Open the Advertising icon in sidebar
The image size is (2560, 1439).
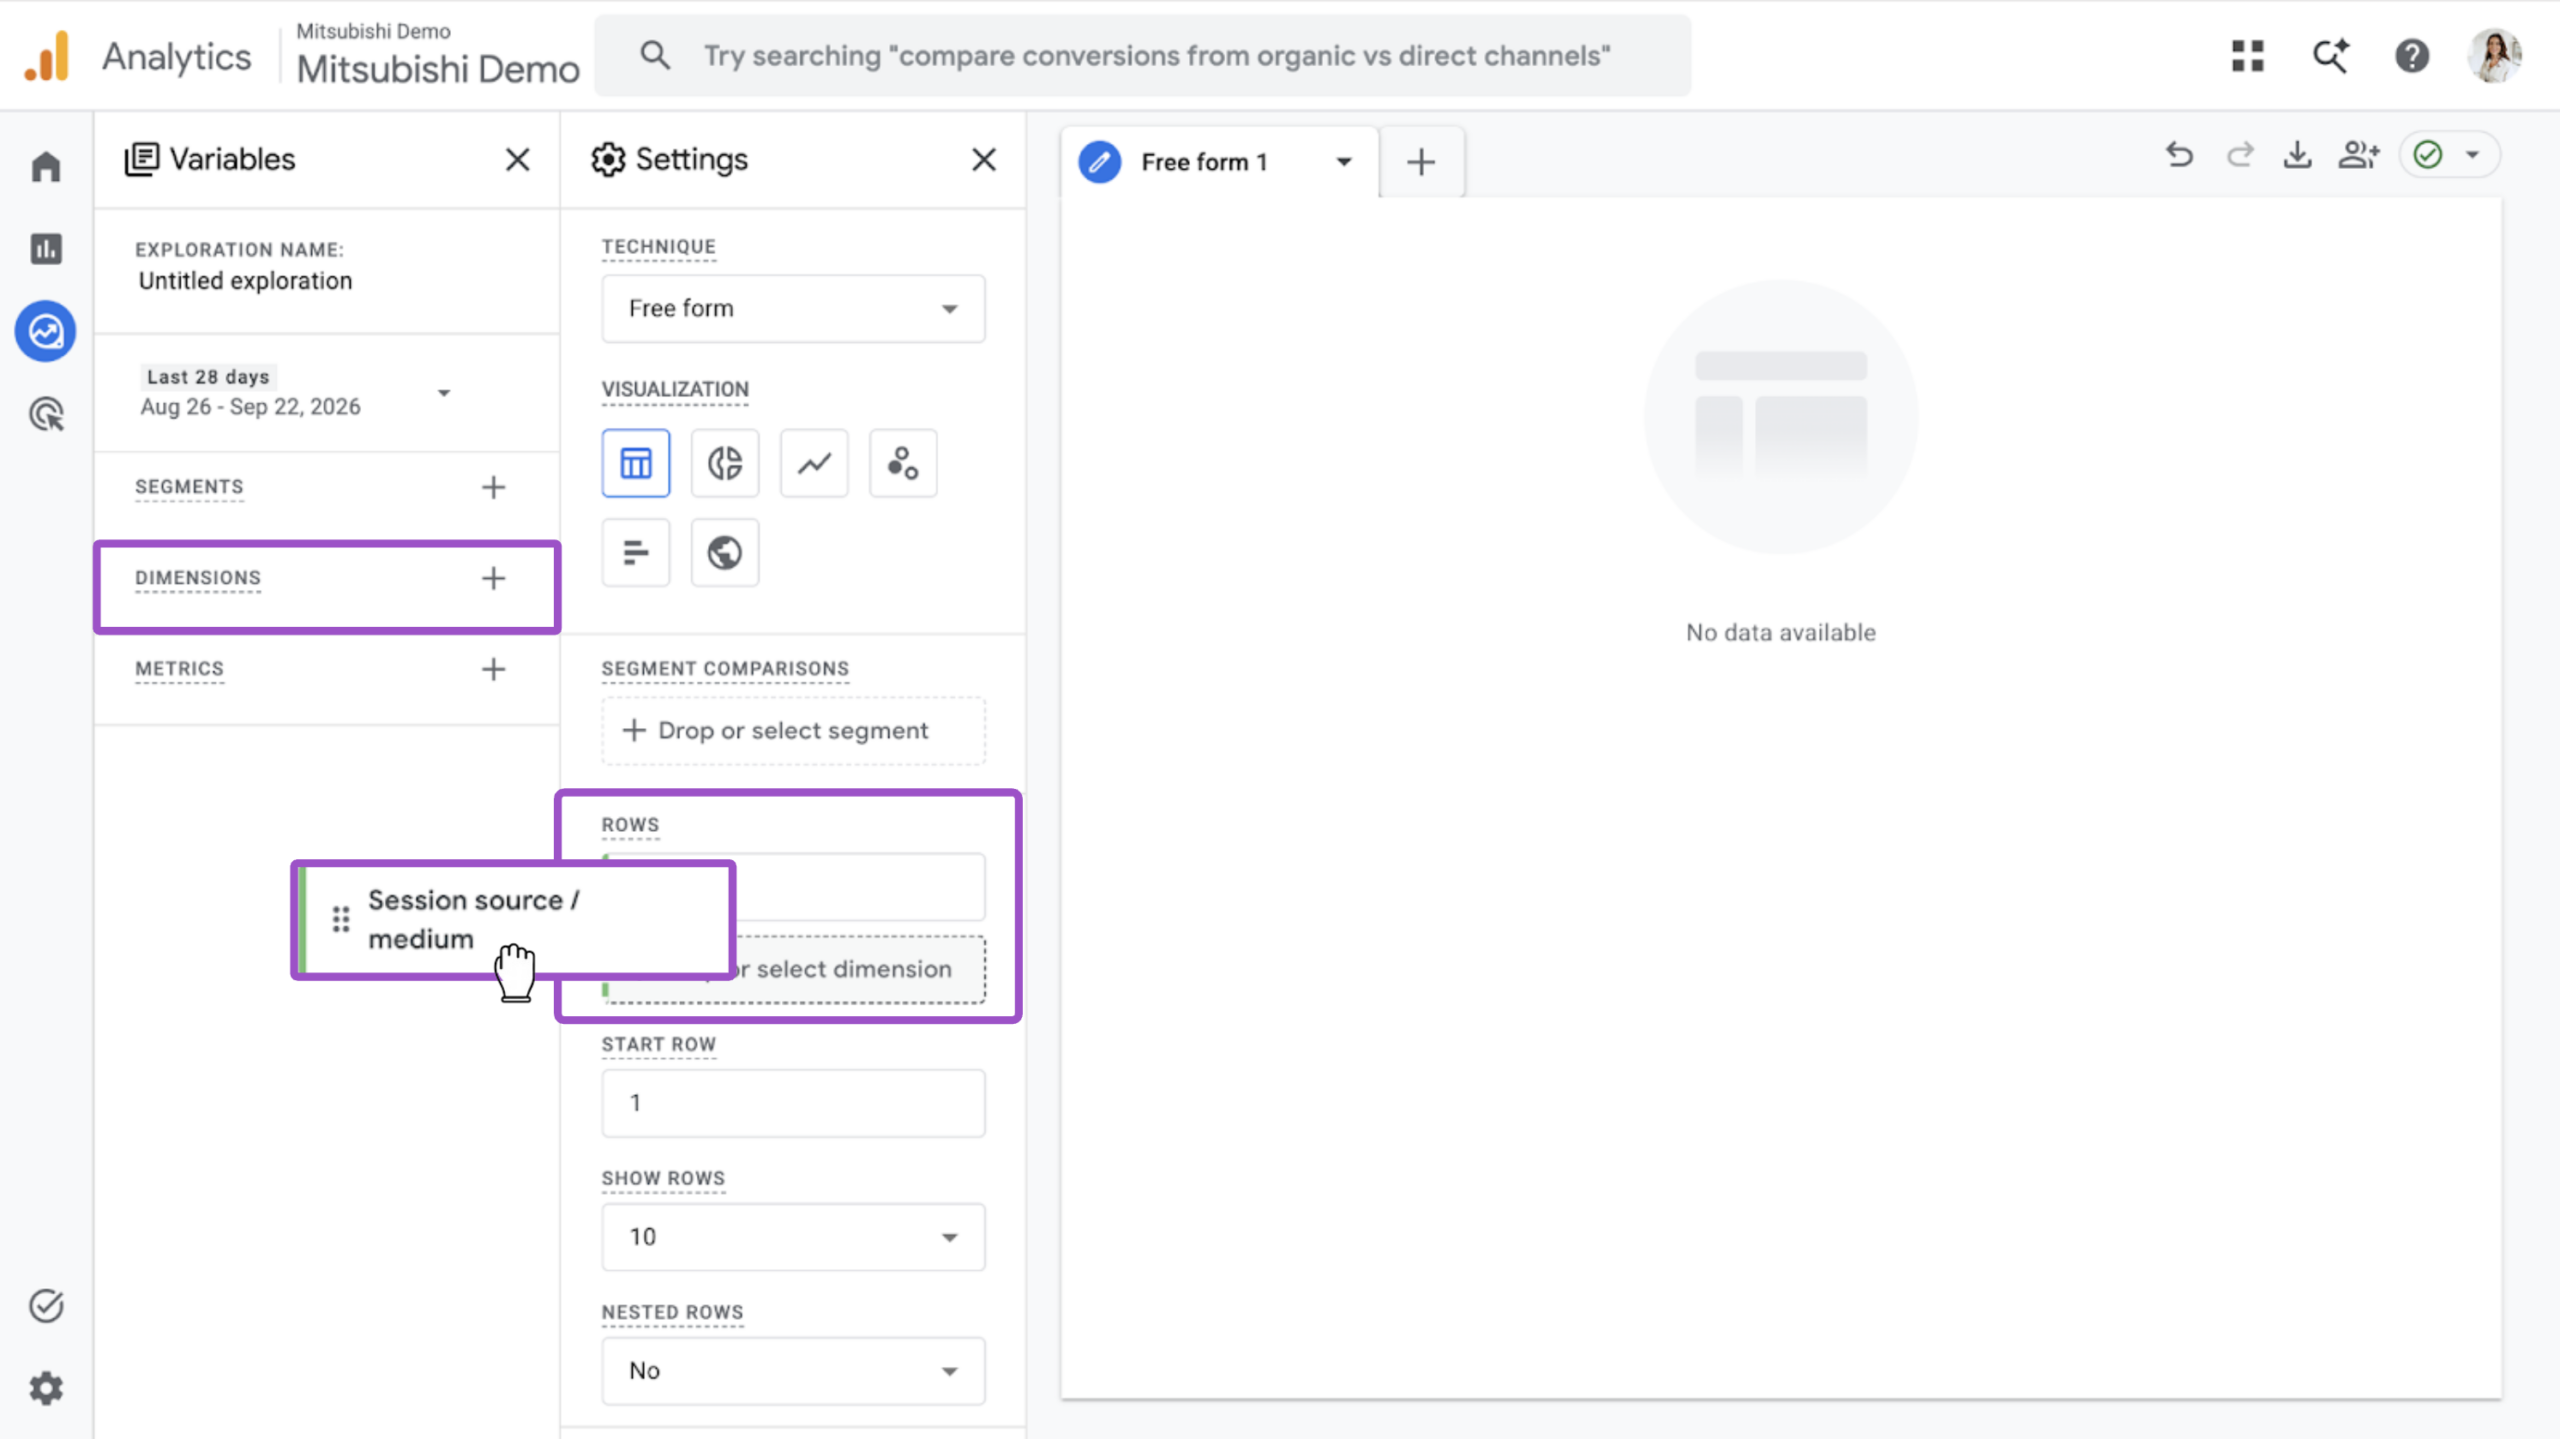(46, 414)
